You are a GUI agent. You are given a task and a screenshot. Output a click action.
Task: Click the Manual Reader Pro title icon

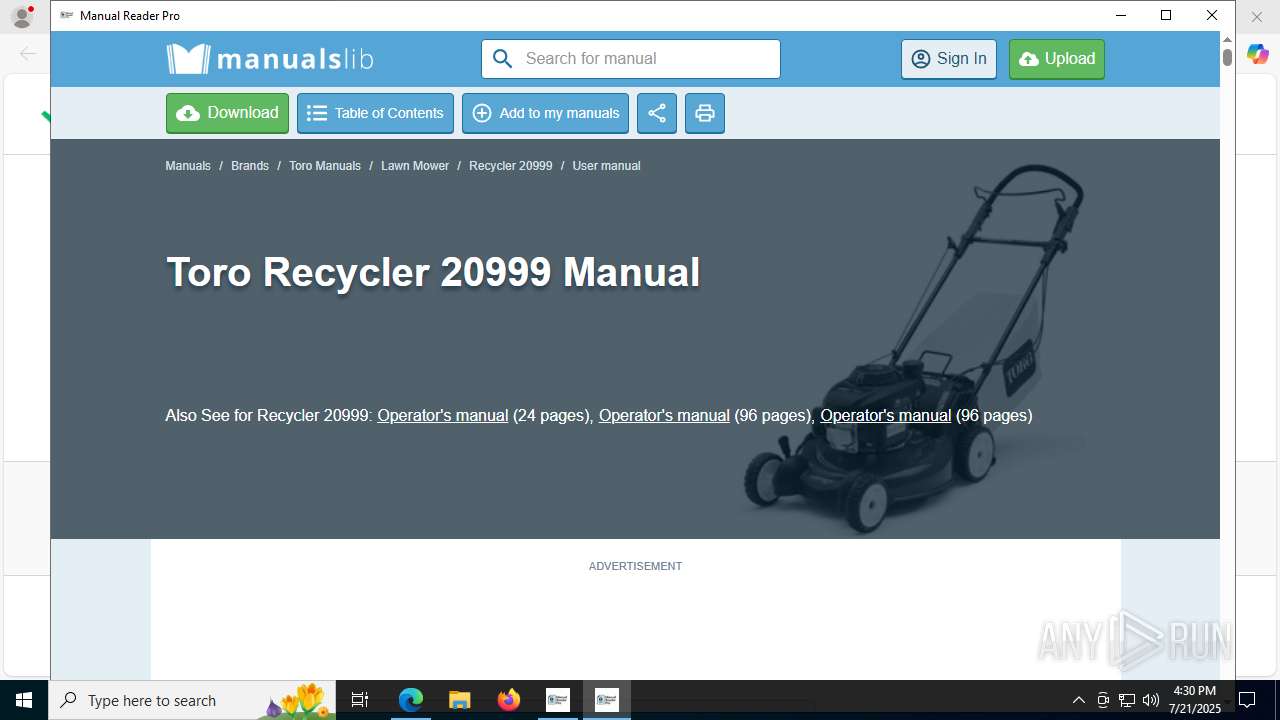coord(67,15)
